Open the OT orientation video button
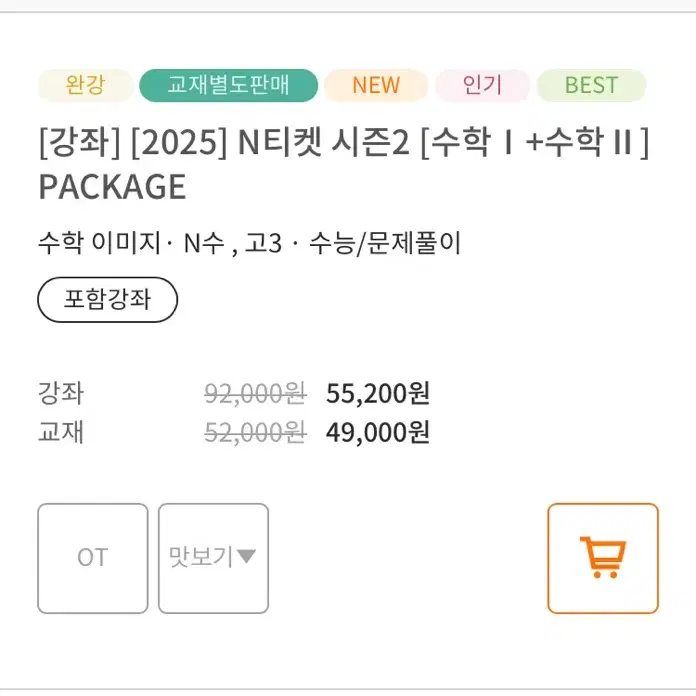 pyautogui.click(x=93, y=558)
